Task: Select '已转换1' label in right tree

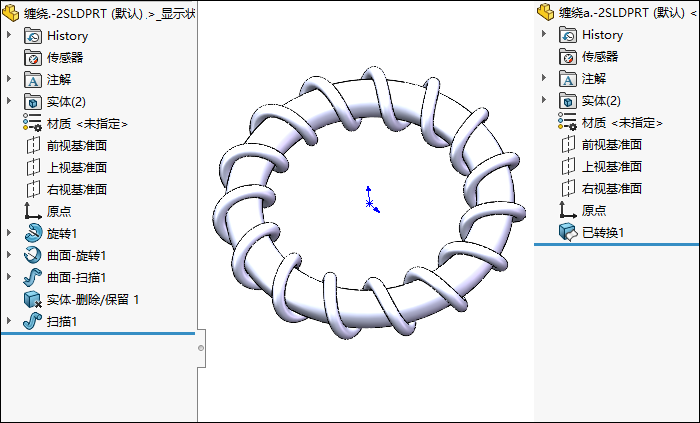Action: click(603, 233)
